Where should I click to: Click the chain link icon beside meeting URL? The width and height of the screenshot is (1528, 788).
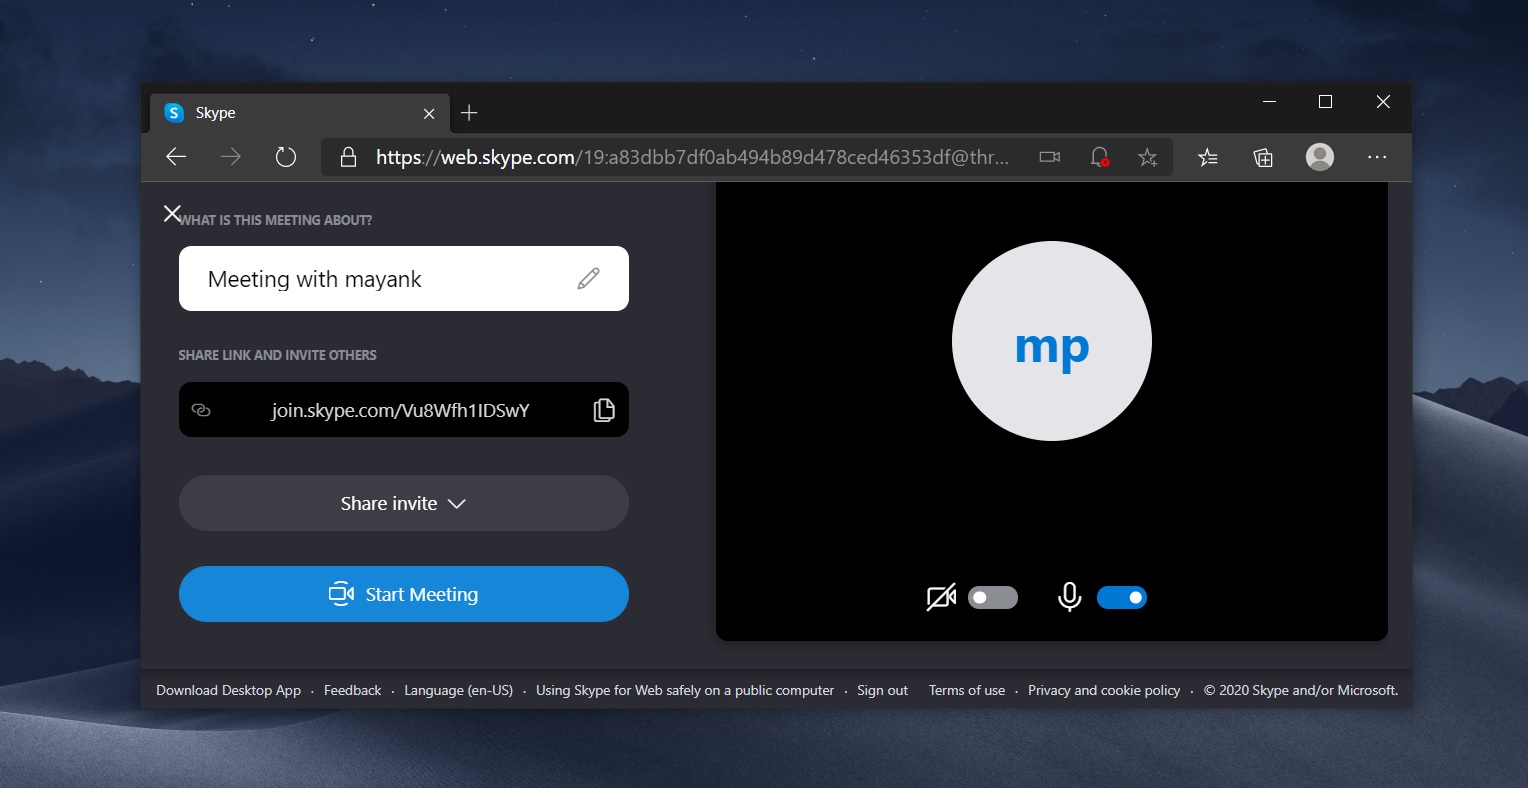click(x=201, y=410)
